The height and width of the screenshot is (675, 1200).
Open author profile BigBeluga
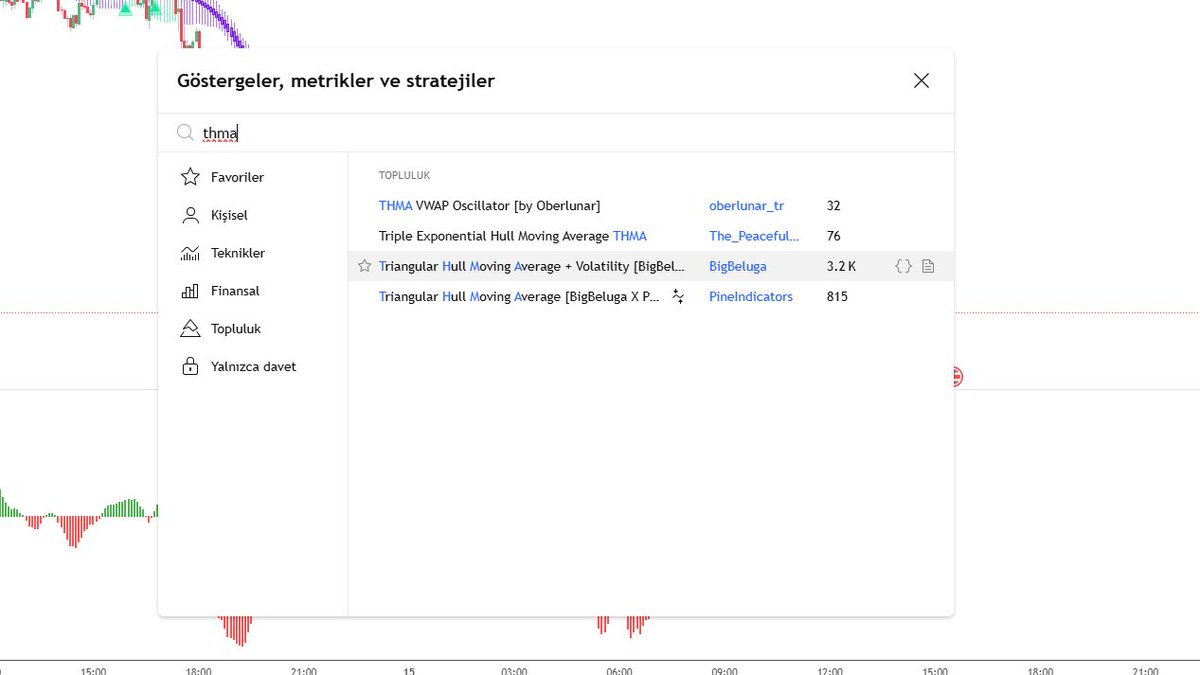click(738, 266)
